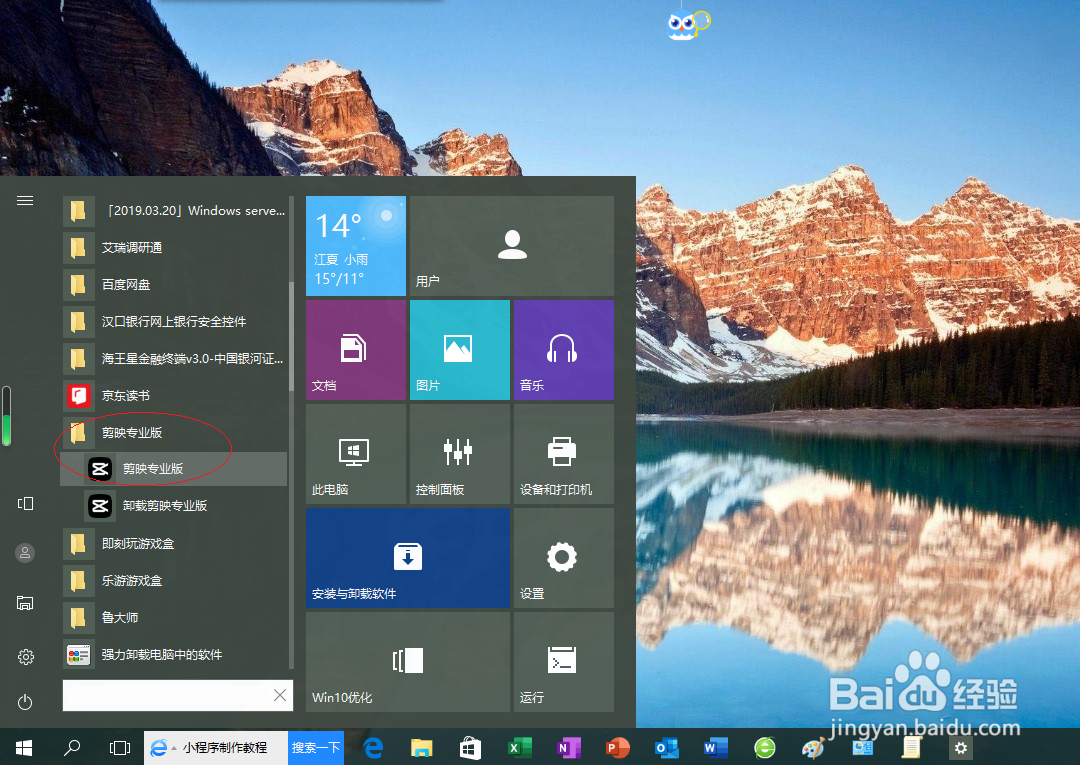Click the owl mascot icon on desktop

pyautogui.click(x=687, y=25)
